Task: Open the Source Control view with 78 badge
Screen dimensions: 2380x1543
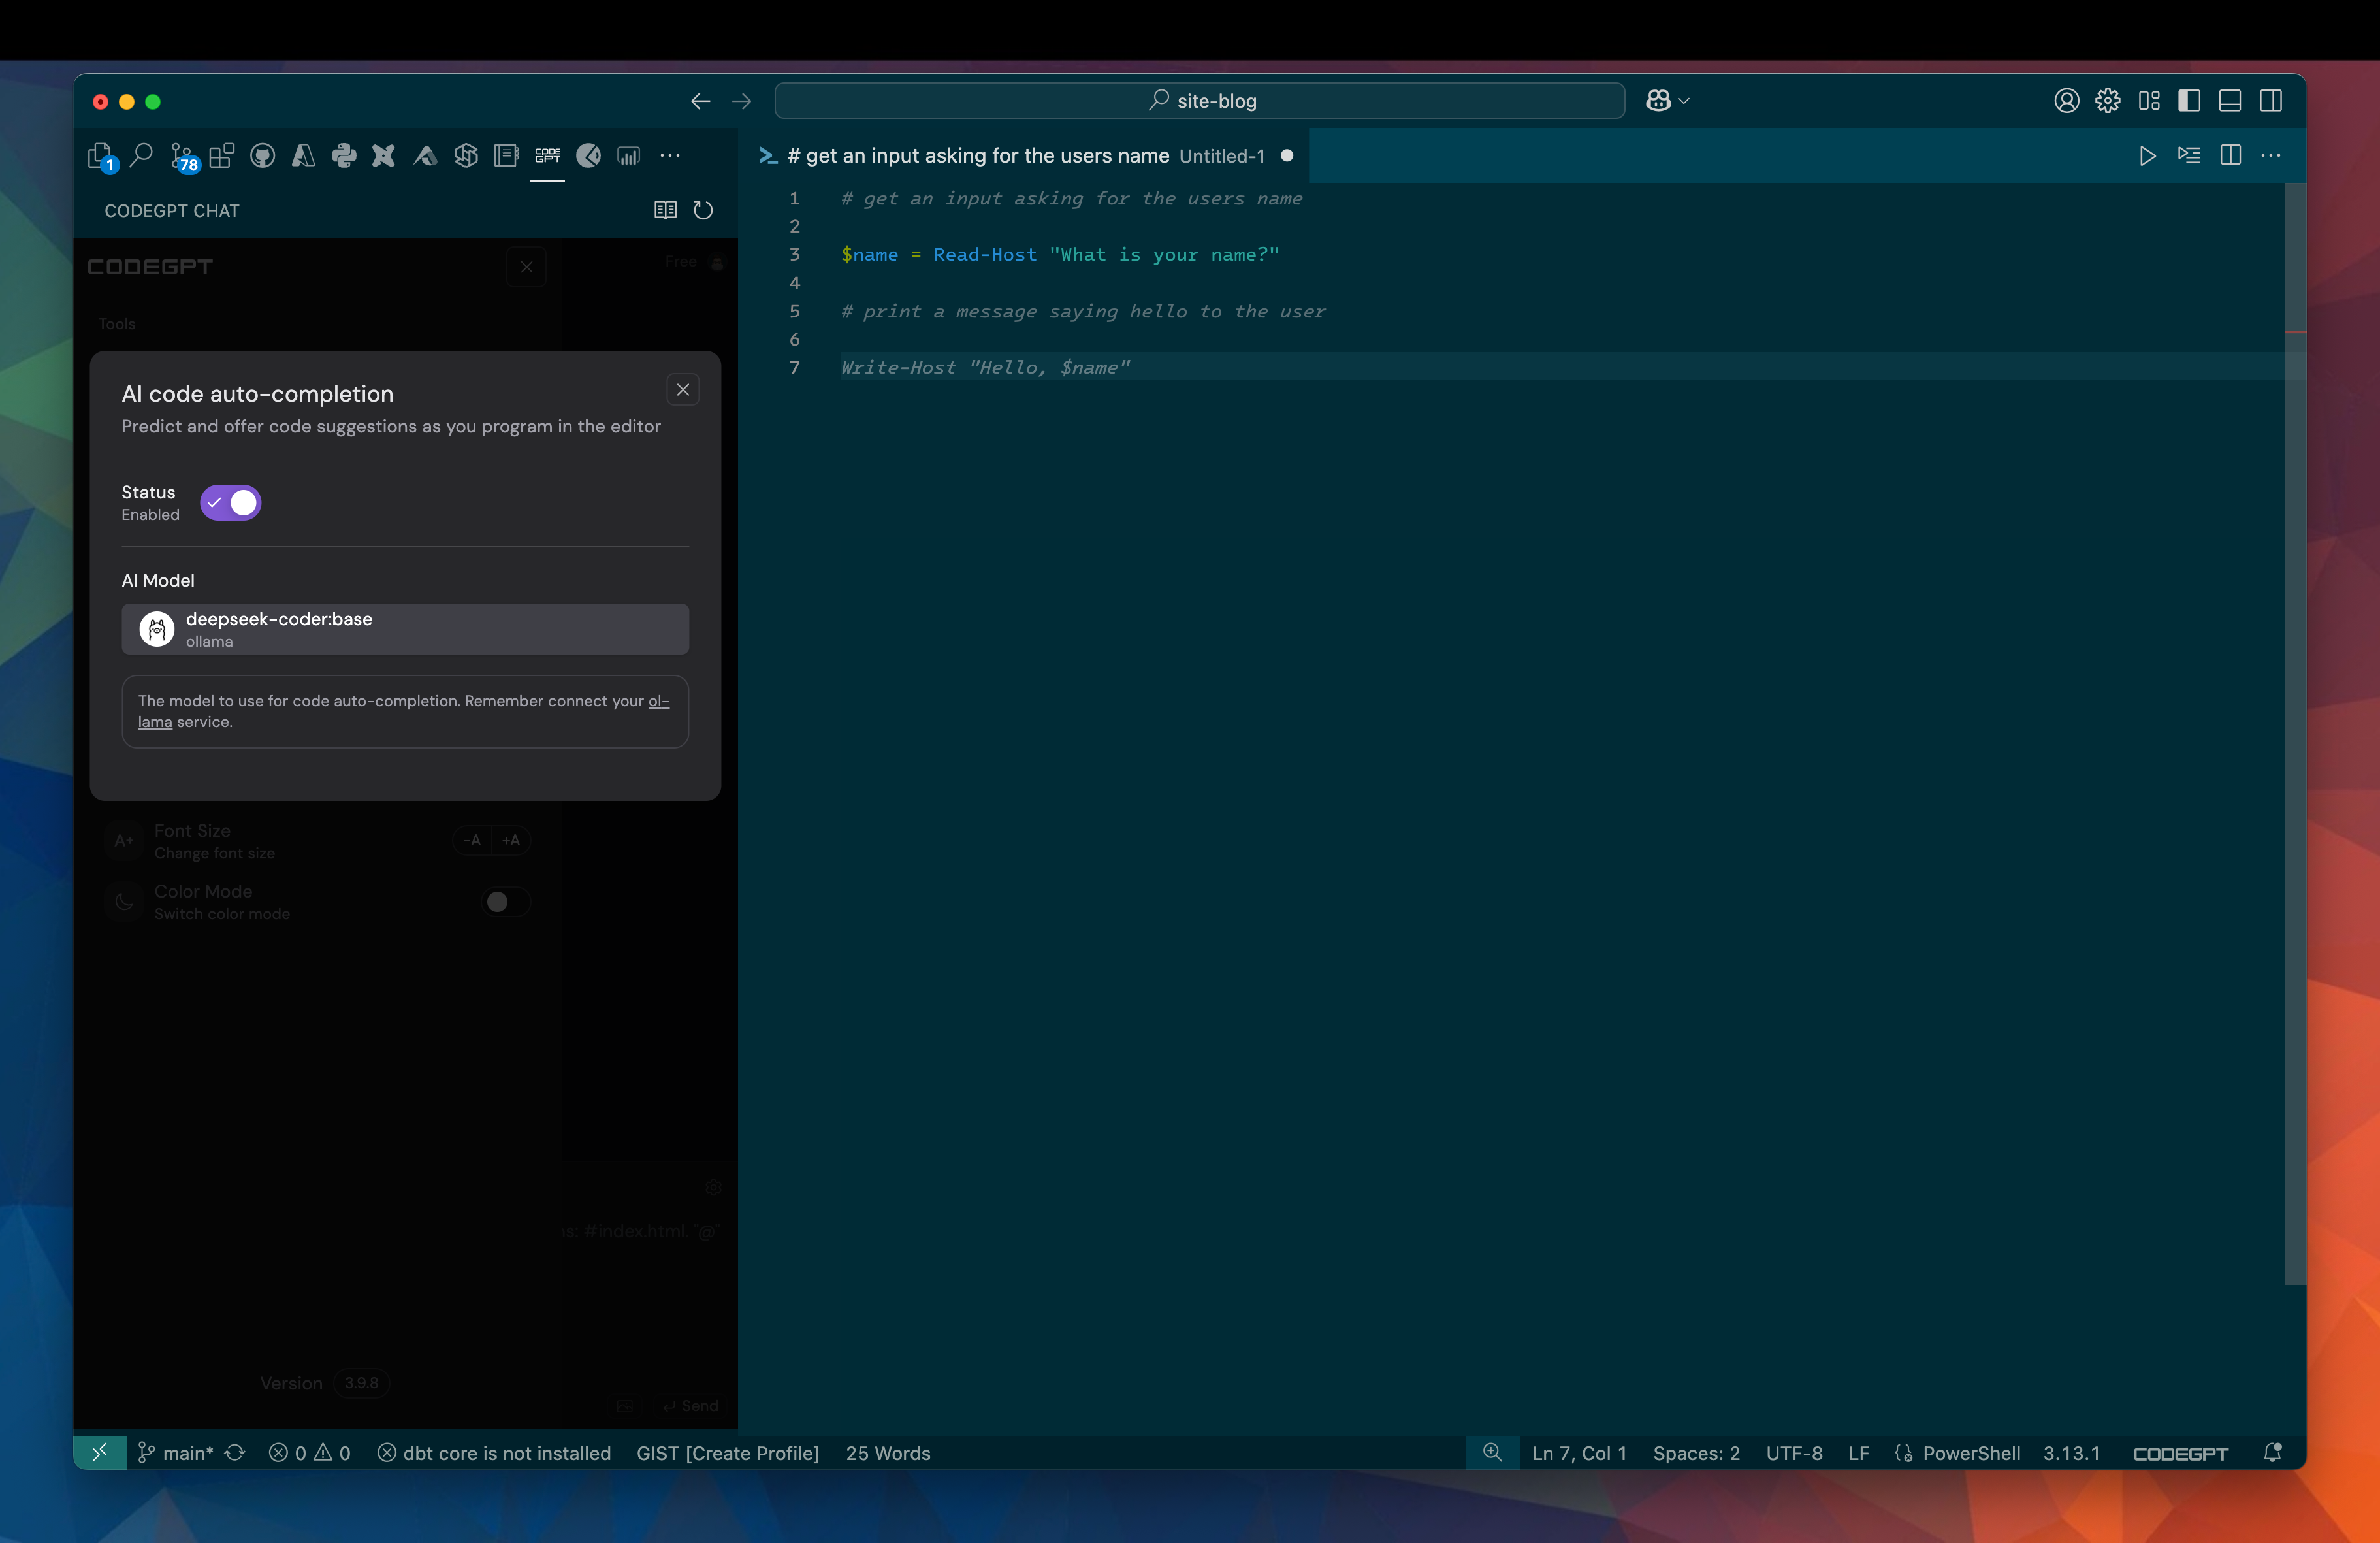Action: 183,156
